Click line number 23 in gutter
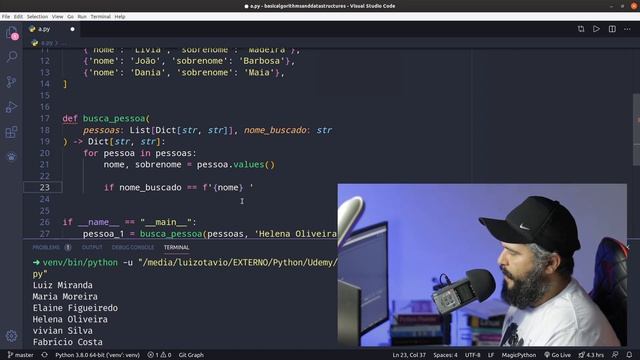Viewport: 640px width, 360px height. pyautogui.click(x=44, y=187)
